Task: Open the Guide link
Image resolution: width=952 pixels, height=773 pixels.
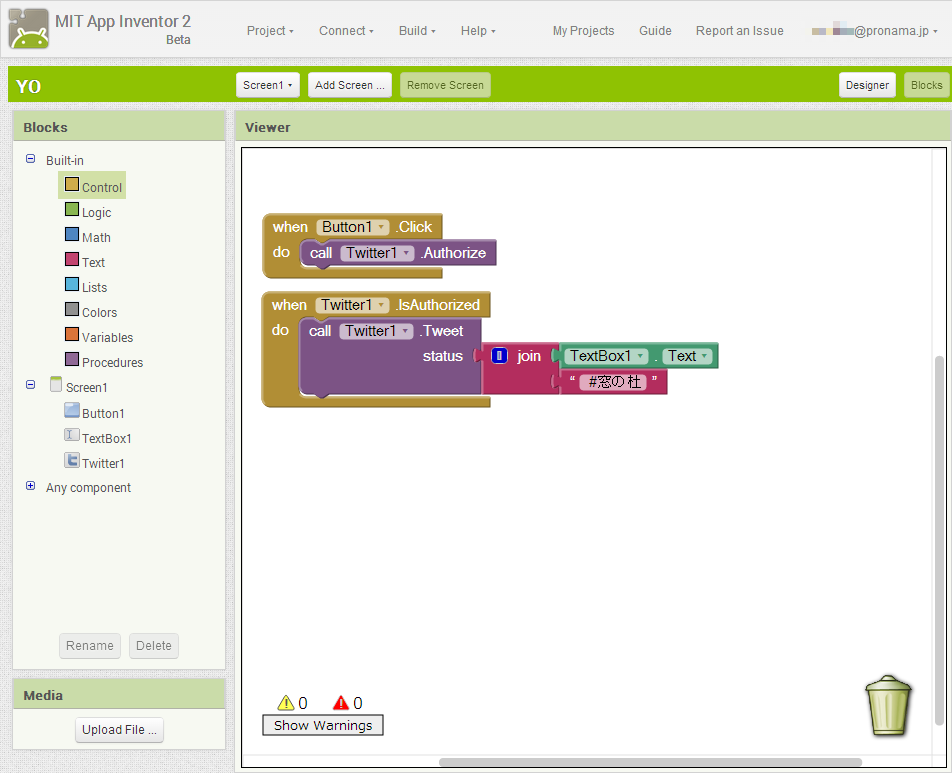Action: pyautogui.click(x=655, y=31)
